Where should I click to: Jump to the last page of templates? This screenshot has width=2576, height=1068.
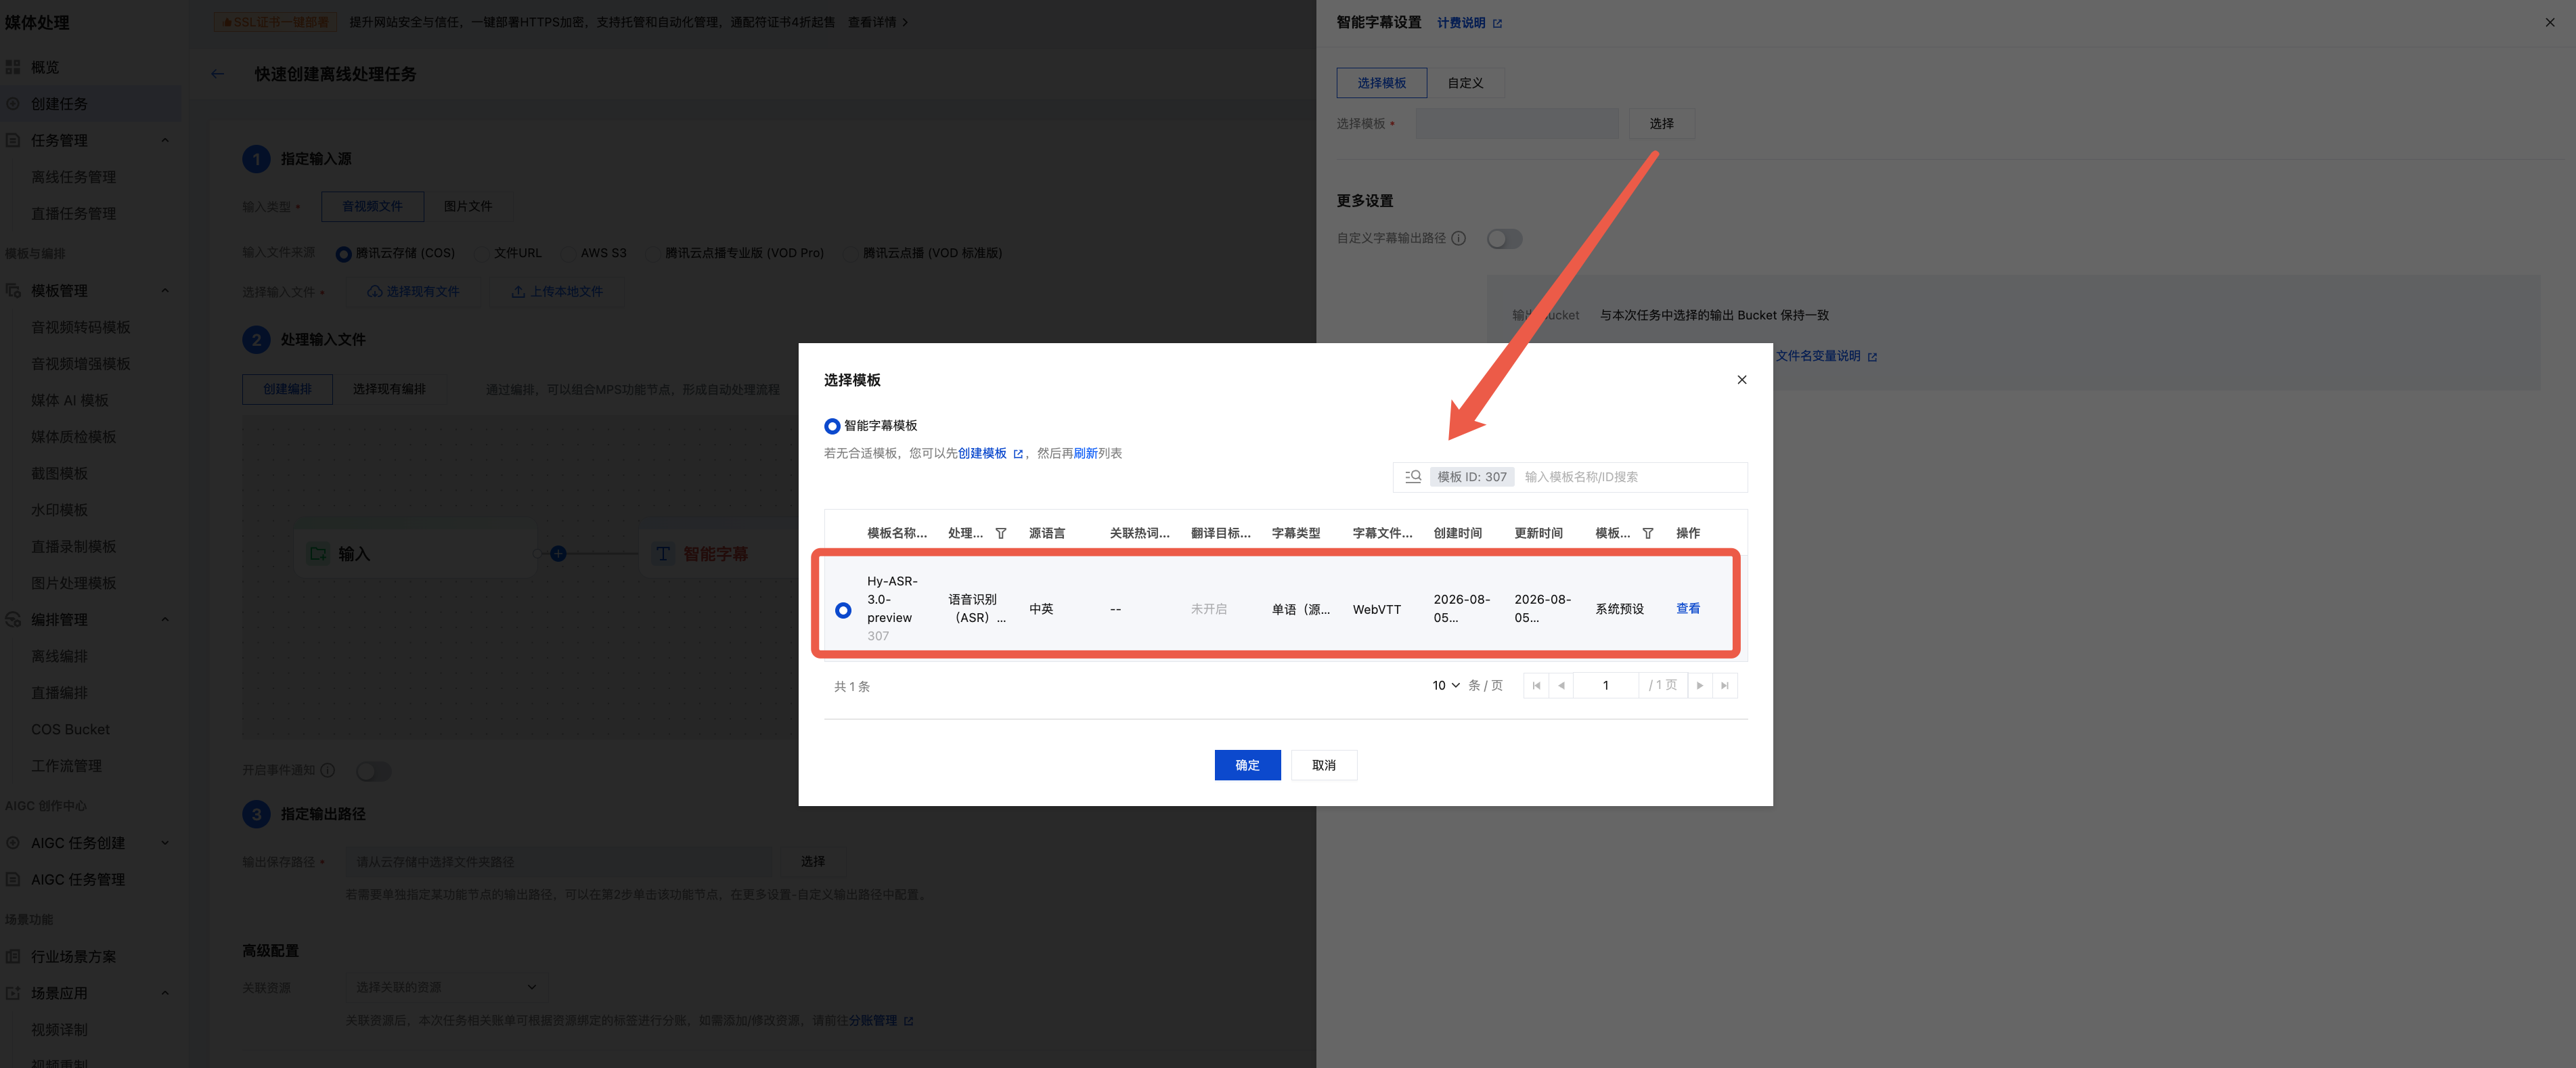(x=1725, y=686)
